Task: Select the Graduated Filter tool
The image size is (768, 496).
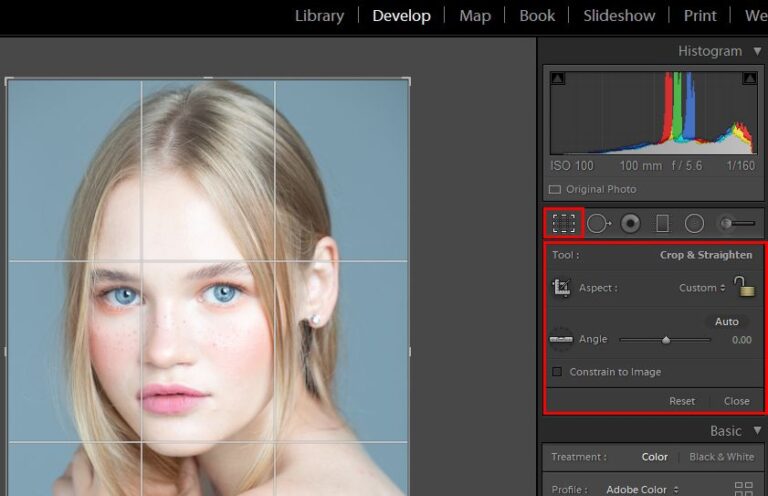Action: coord(662,223)
